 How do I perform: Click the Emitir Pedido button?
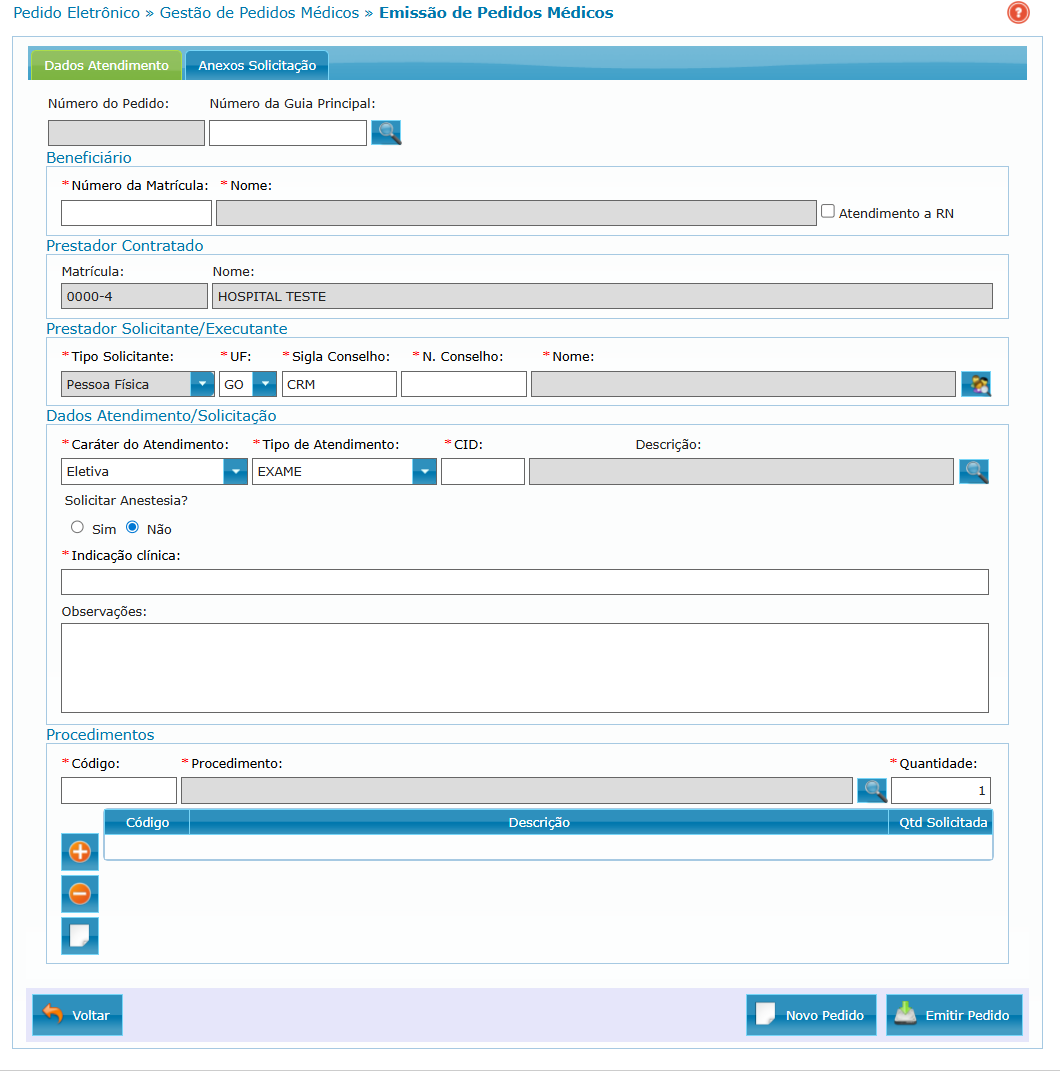(954, 1015)
